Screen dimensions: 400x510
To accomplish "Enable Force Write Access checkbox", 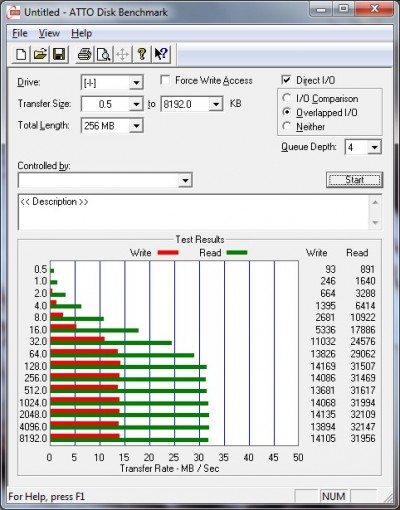I will 165,80.
